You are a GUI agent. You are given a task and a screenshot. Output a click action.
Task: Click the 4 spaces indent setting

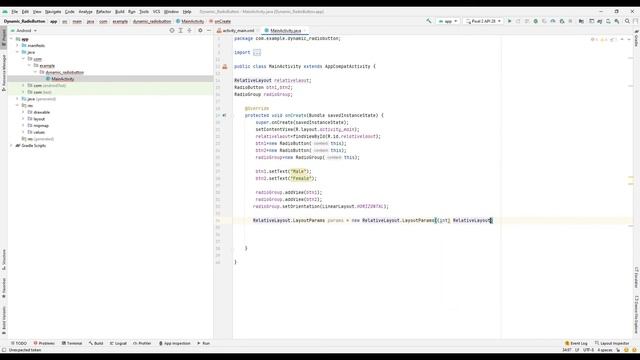[604, 350]
